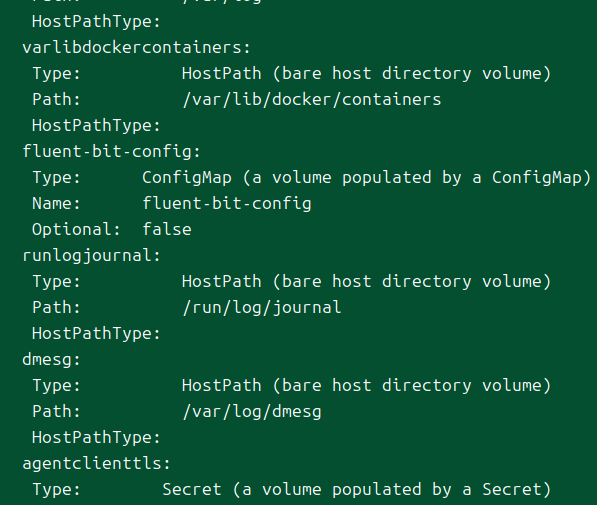597x505 pixels.
Task: Click HostPath type under dmesg
Action: (366, 385)
